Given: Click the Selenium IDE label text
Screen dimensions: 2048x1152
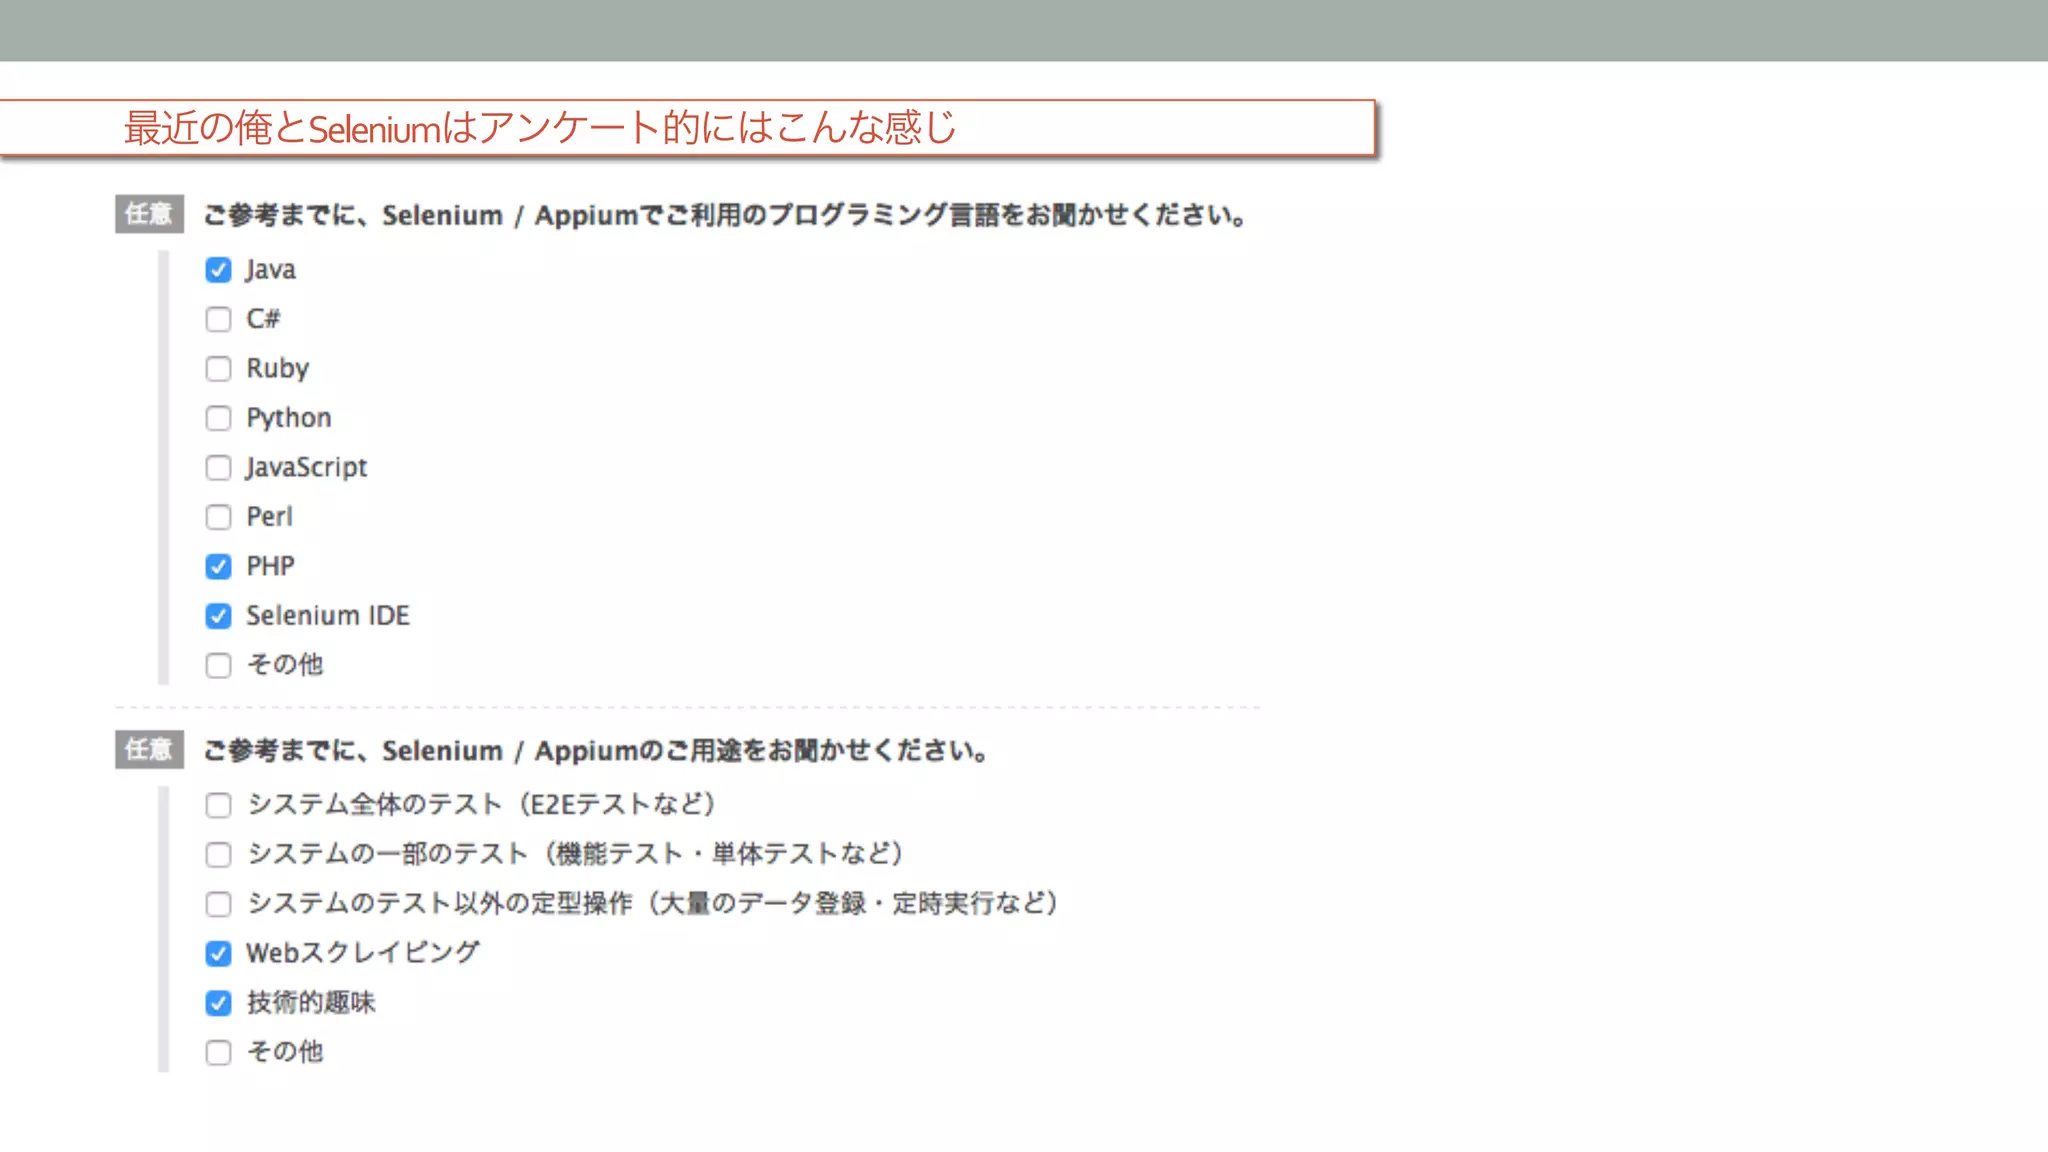Looking at the screenshot, I should click(x=328, y=615).
